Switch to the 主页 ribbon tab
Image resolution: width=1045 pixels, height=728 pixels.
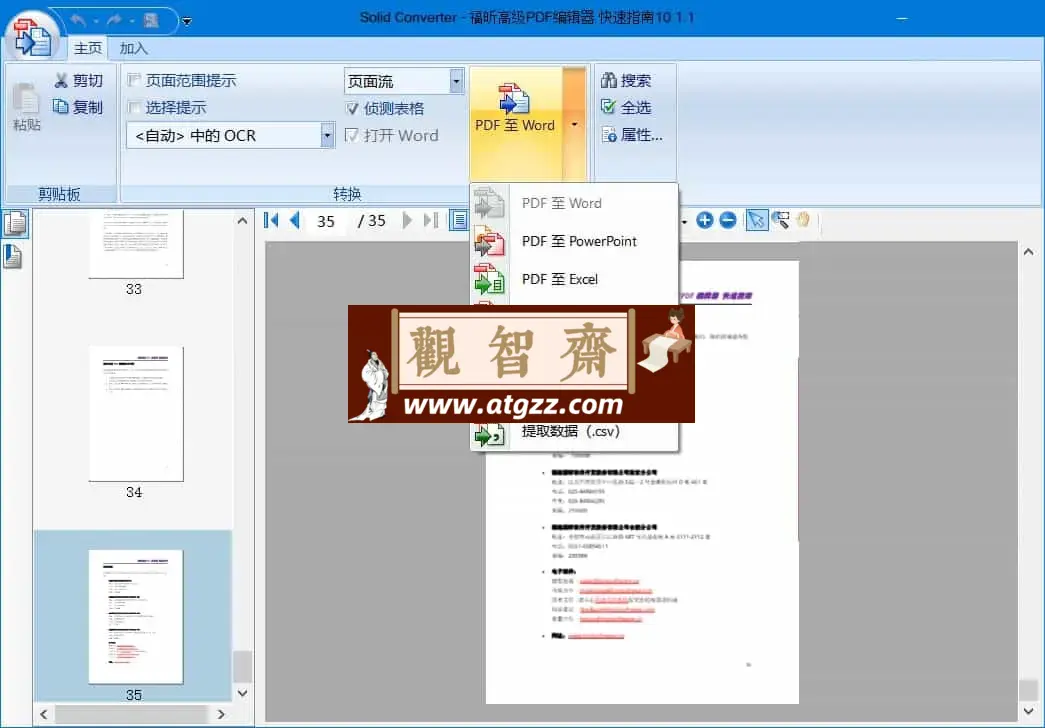[x=88, y=48]
